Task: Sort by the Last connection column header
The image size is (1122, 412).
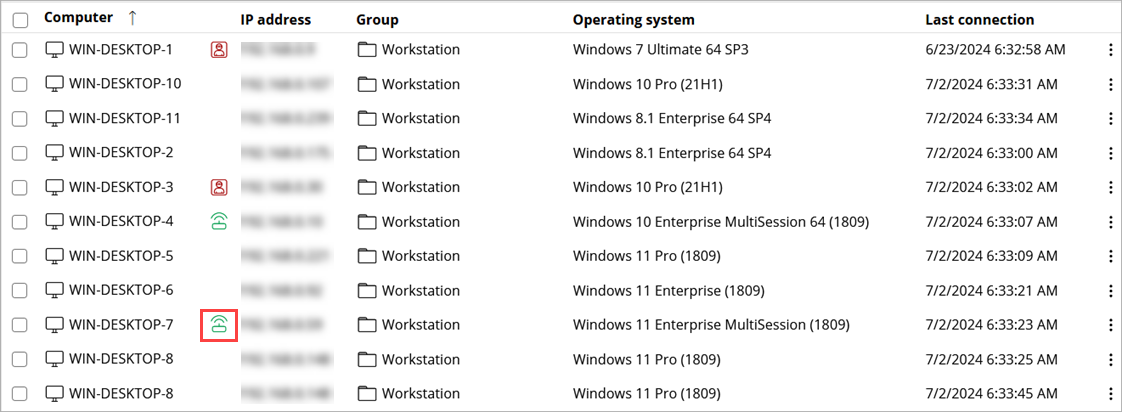Action: (x=979, y=20)
